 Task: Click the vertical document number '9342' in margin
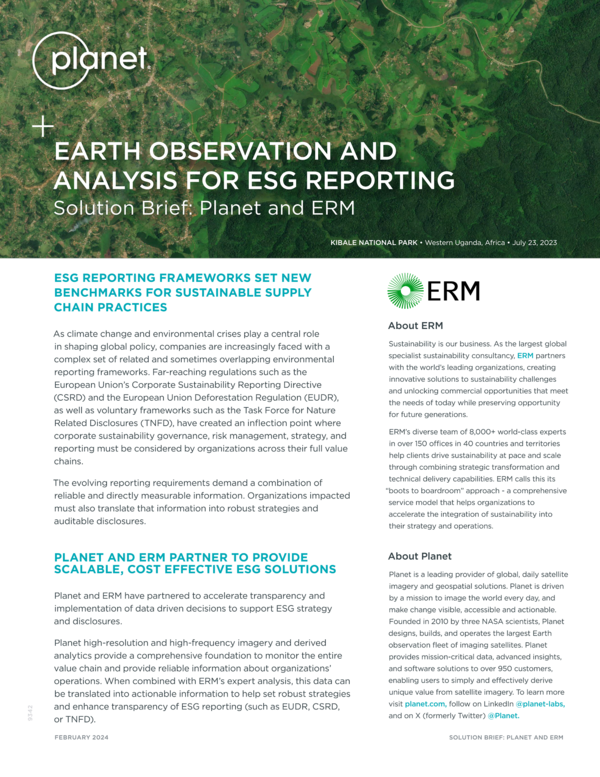30,712
